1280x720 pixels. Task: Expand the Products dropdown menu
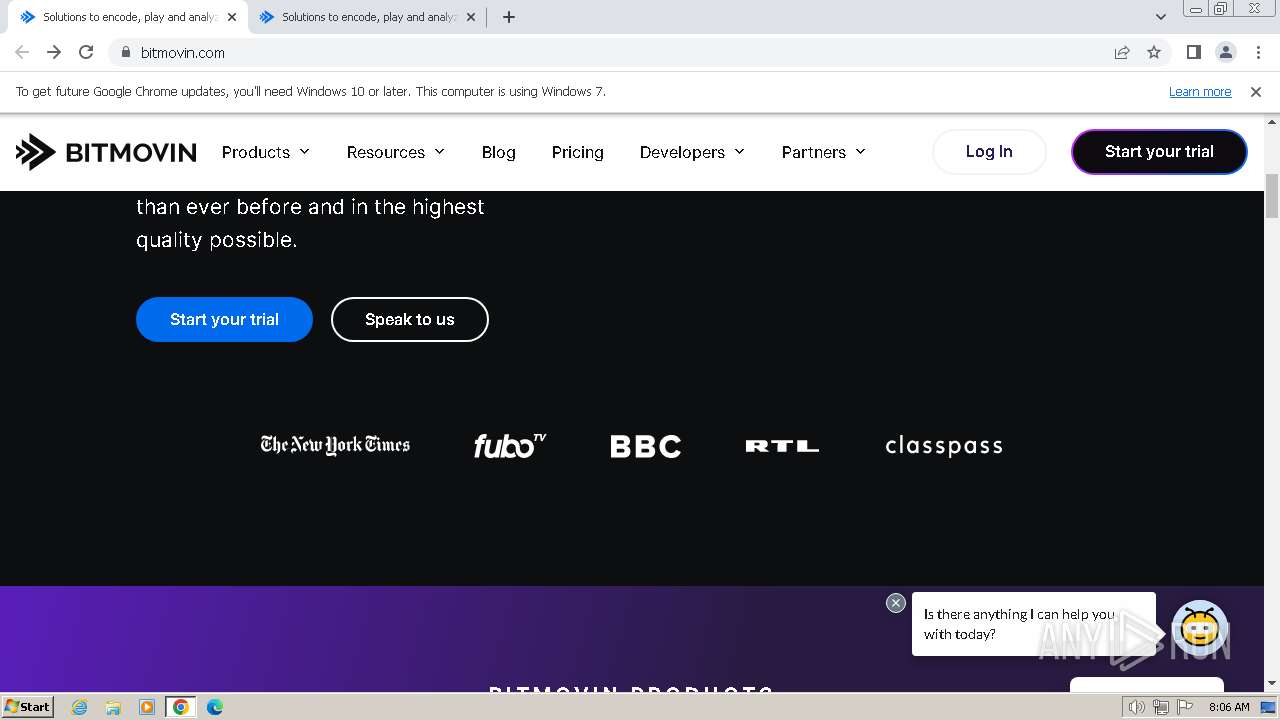pyautogui.click(x=266, y=152)
